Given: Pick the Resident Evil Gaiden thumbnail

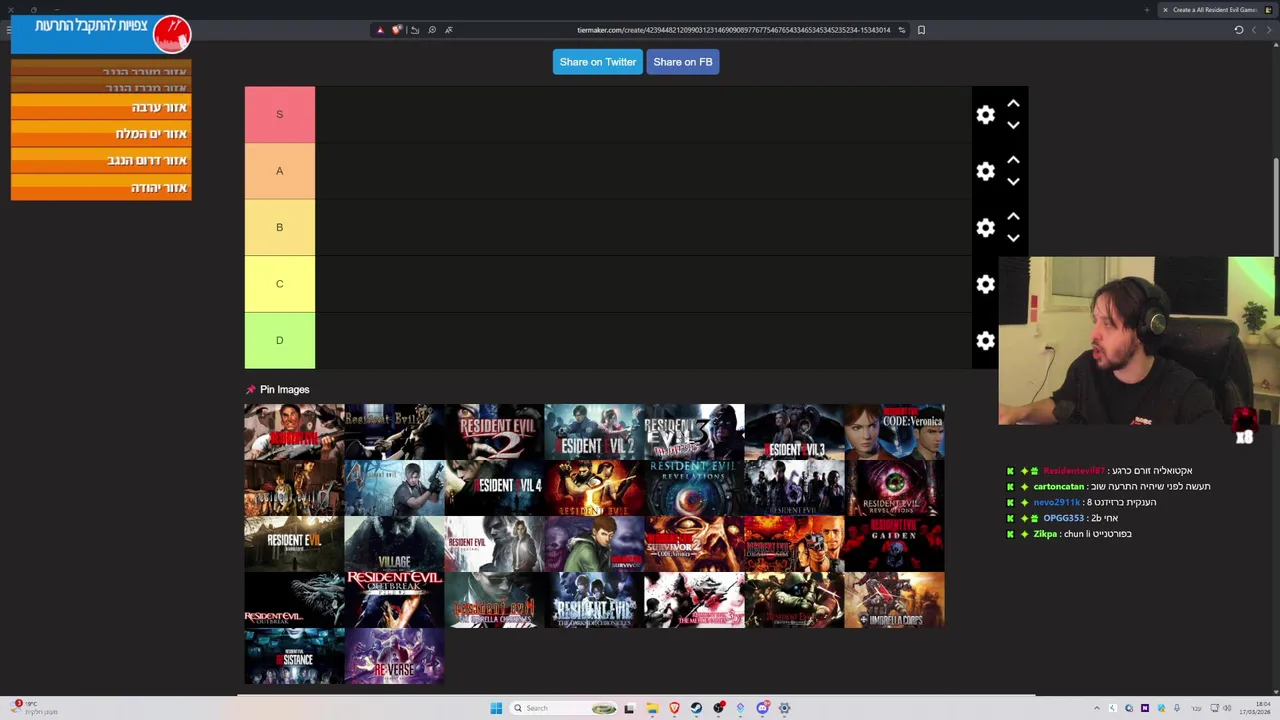Looking at the screenshot, I should point(894,544).
